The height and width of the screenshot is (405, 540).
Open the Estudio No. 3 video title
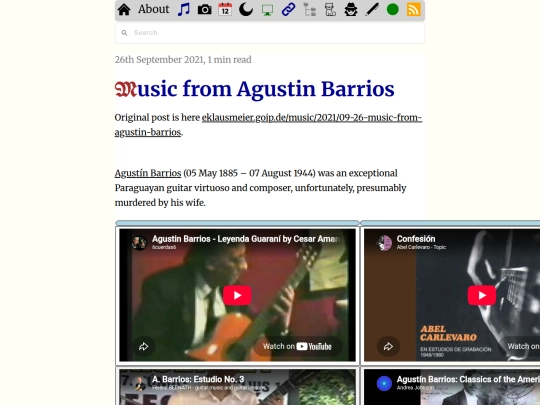[198, 379]
